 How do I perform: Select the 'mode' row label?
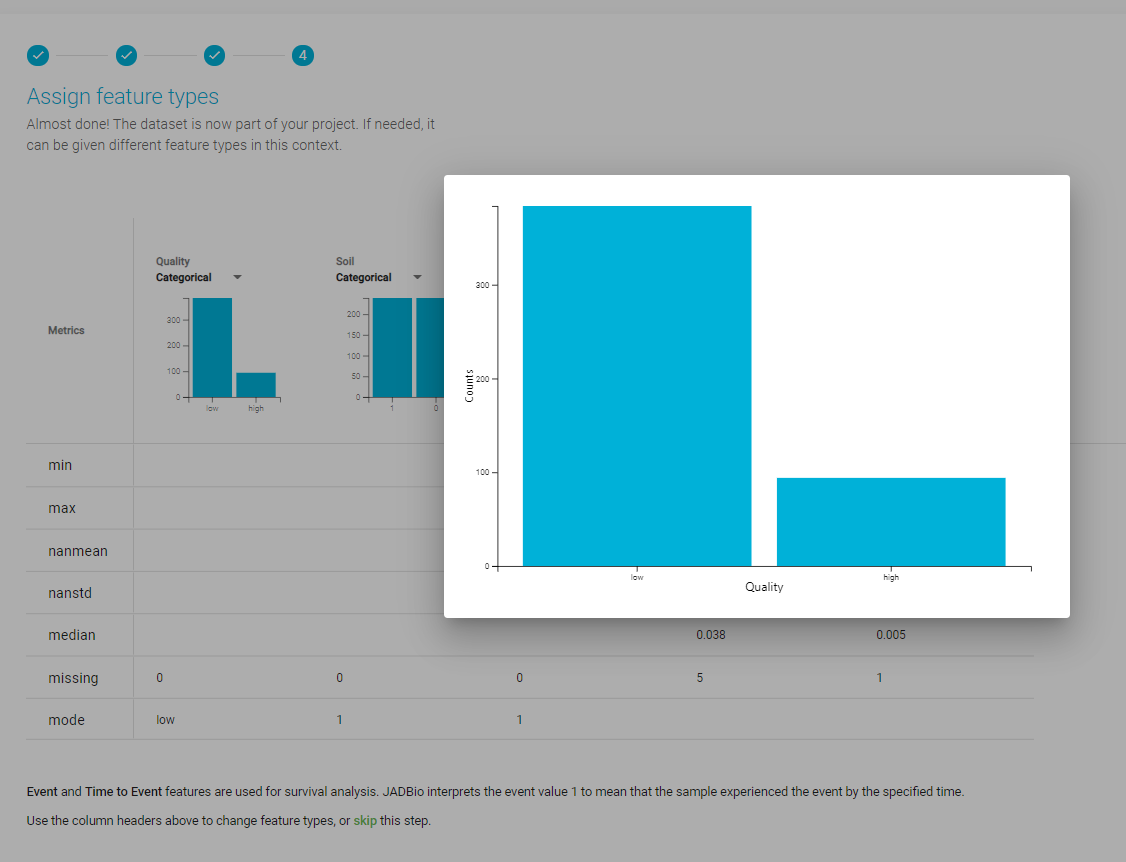coord(66,720)
